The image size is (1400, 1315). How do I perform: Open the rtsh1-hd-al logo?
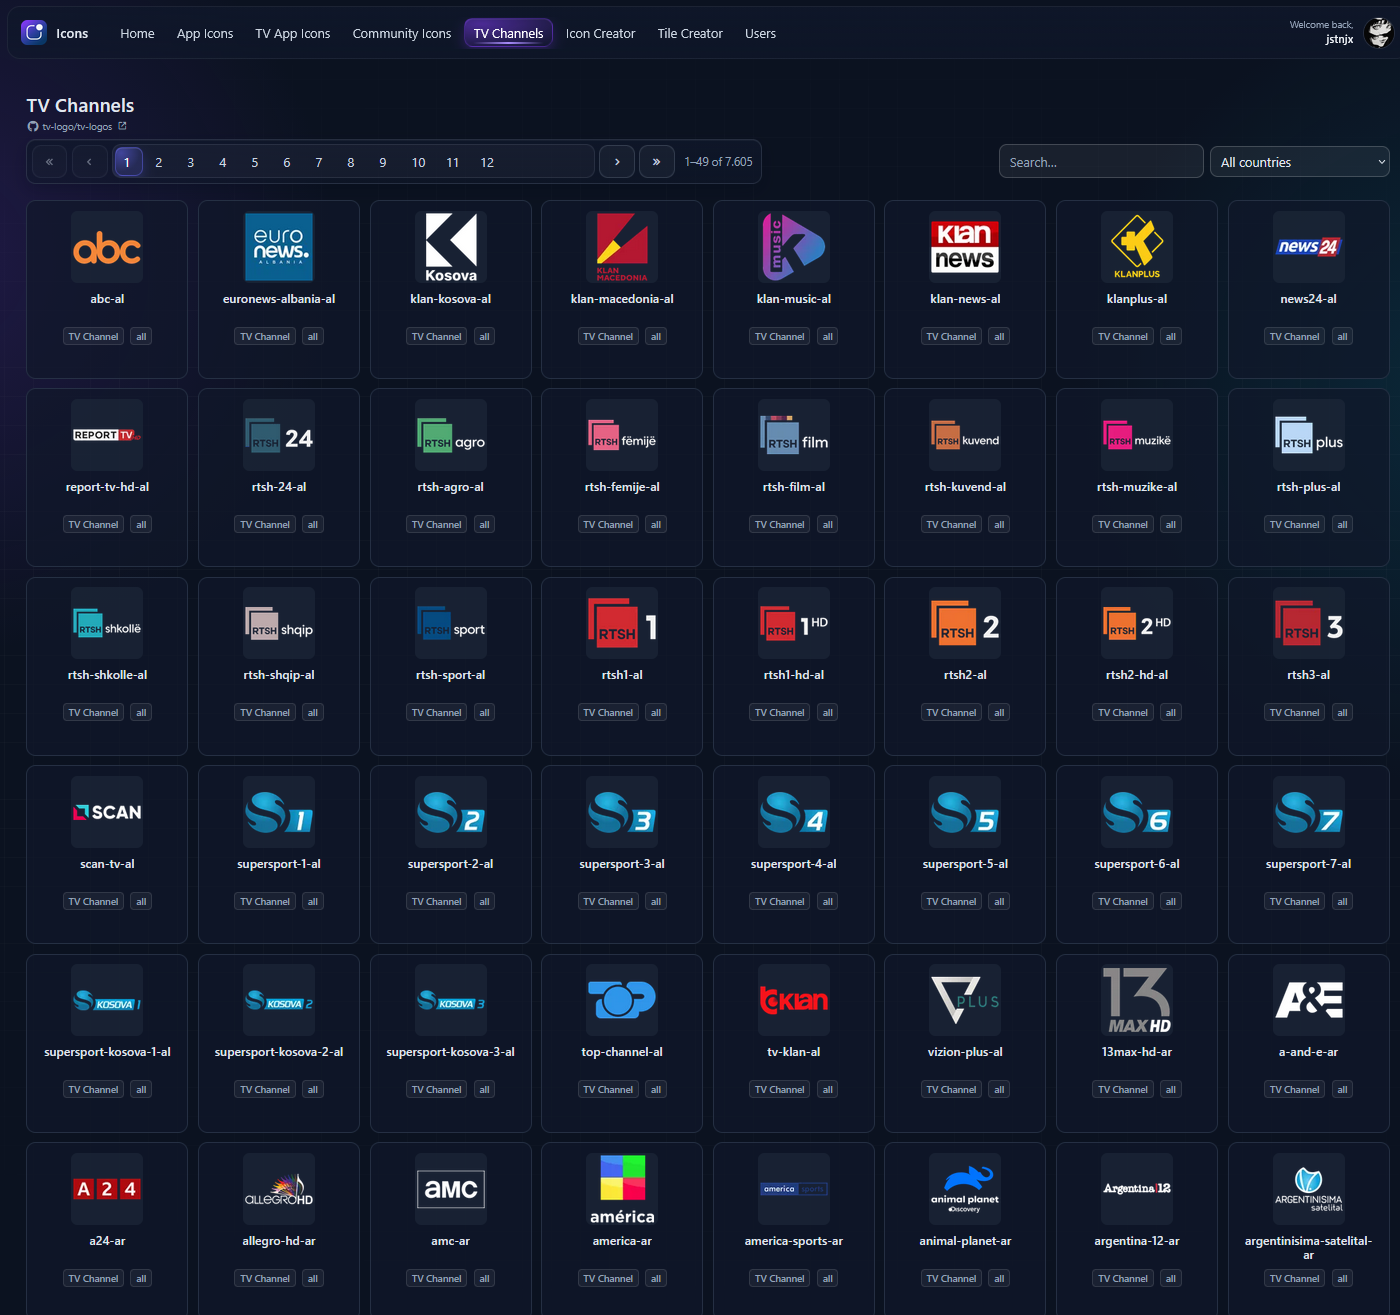(x=794, y=623)
